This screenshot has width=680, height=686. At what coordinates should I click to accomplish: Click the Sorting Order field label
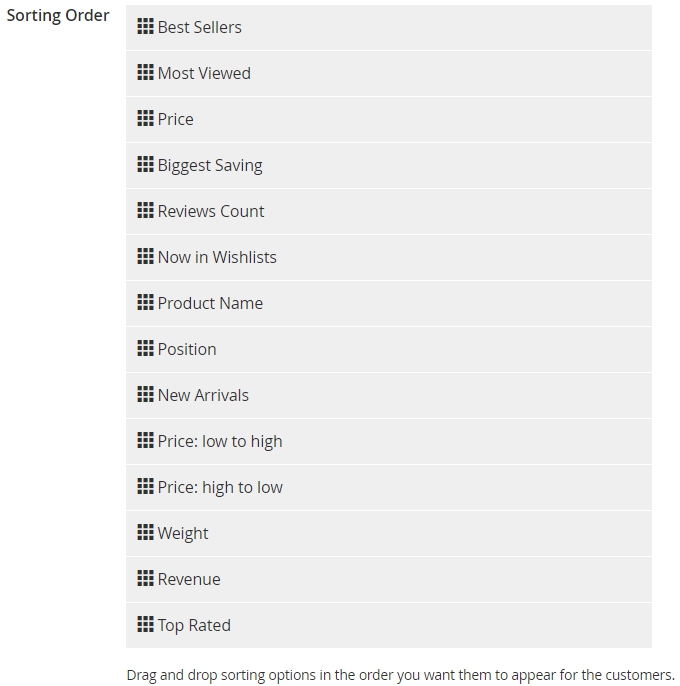58,16
